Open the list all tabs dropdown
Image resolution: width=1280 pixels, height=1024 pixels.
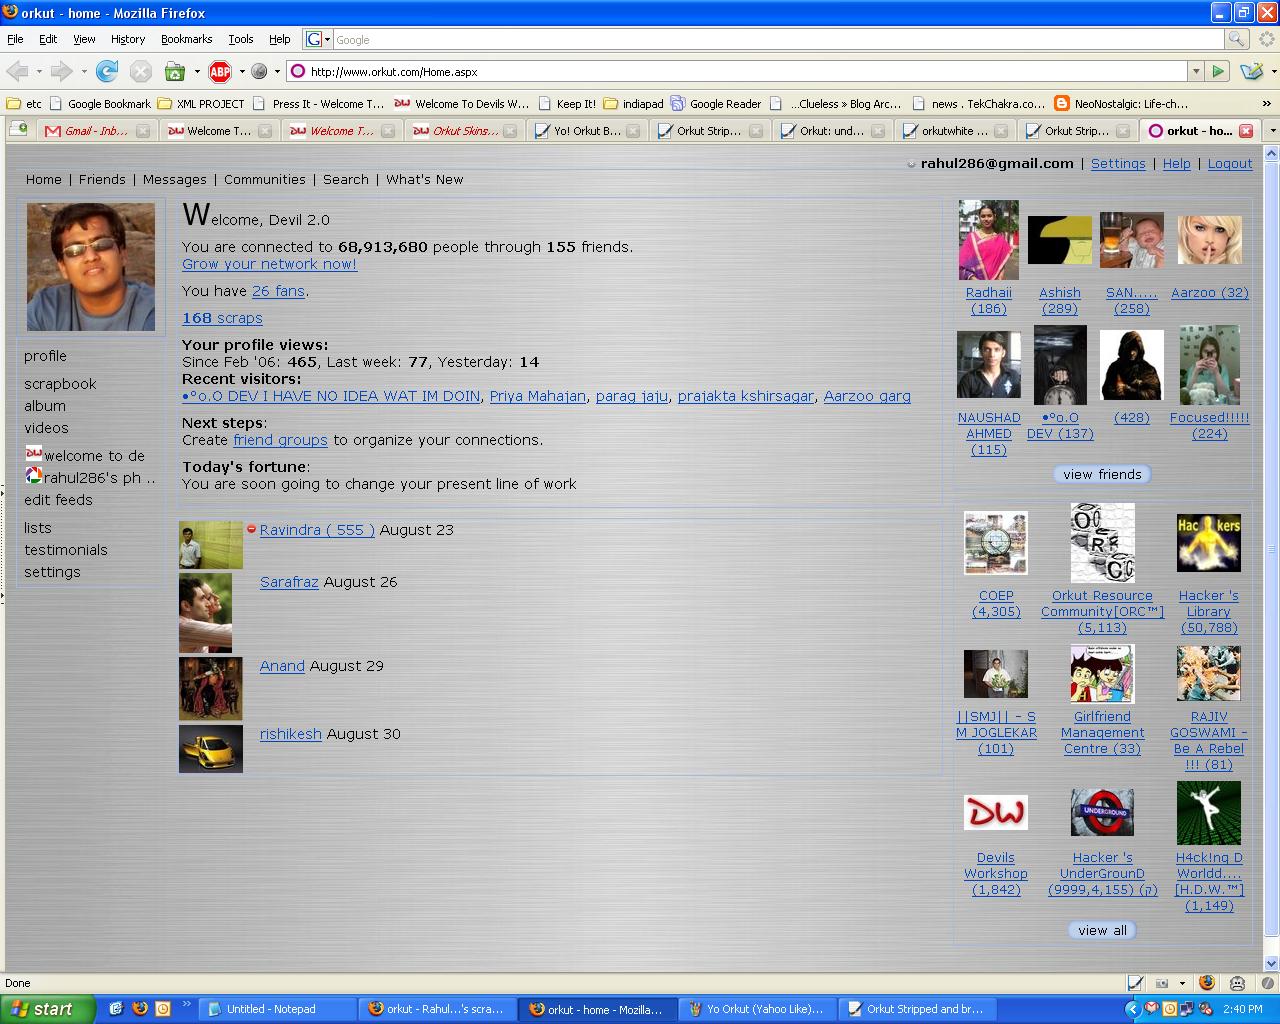[x=1272, y=130]
